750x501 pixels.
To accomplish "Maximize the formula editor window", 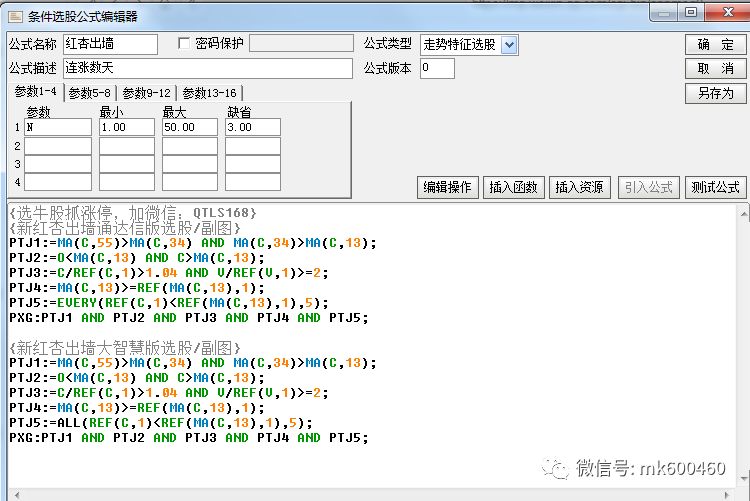I will click(x=690, y=13).
